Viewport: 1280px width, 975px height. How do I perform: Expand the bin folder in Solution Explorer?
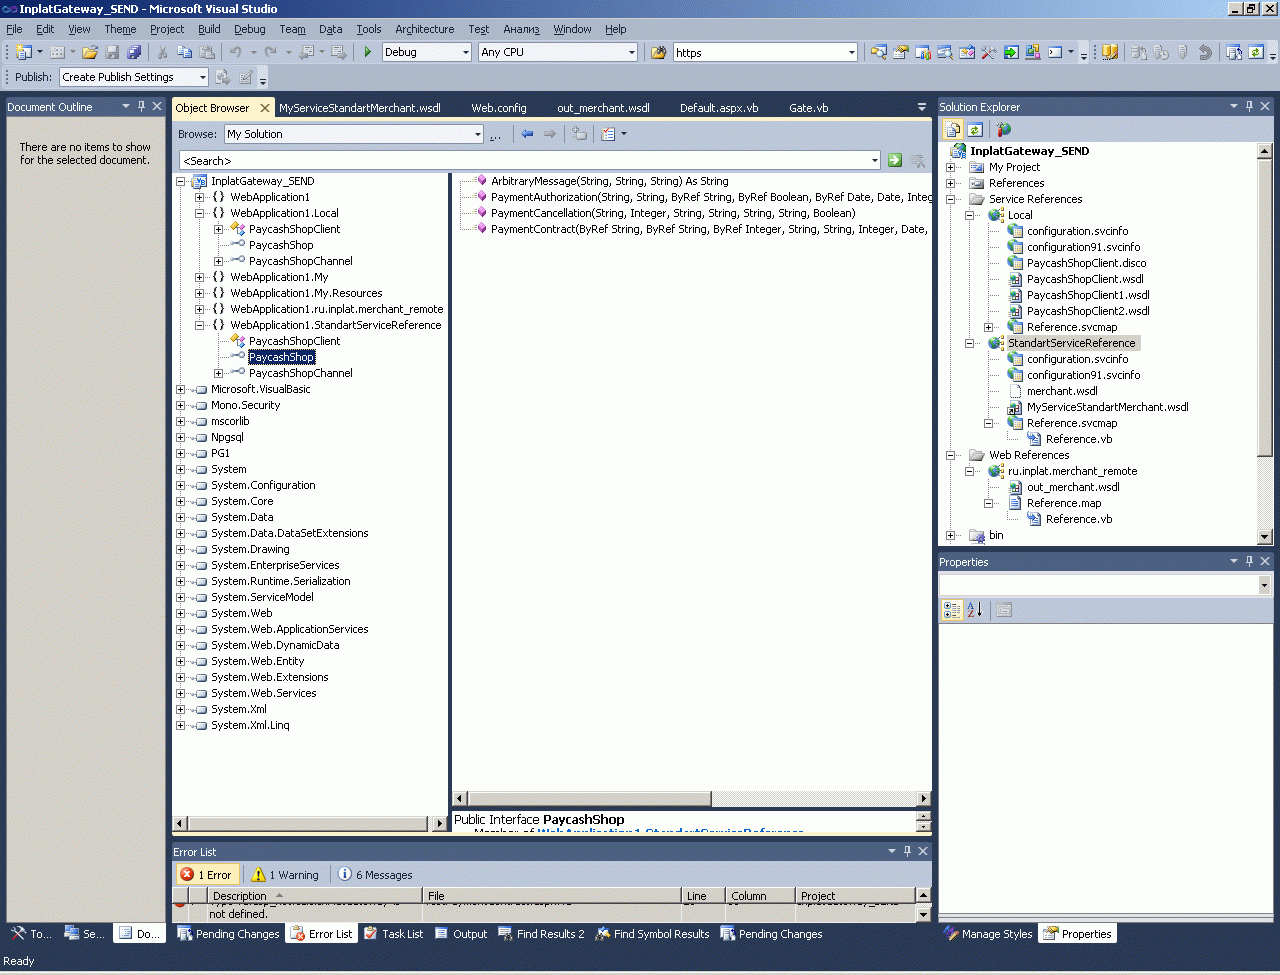[950, 535]
